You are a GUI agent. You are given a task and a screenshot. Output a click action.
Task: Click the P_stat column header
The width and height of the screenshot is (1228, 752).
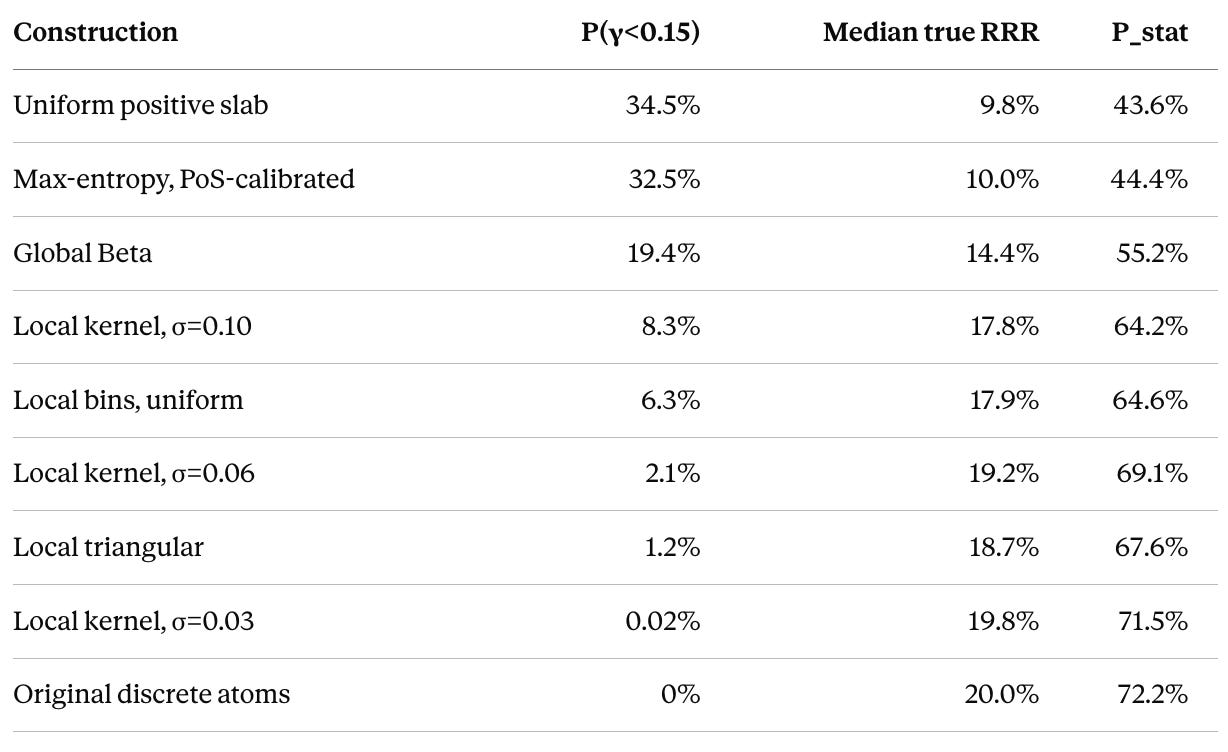pyautogui.click(x=1143, y=32)
